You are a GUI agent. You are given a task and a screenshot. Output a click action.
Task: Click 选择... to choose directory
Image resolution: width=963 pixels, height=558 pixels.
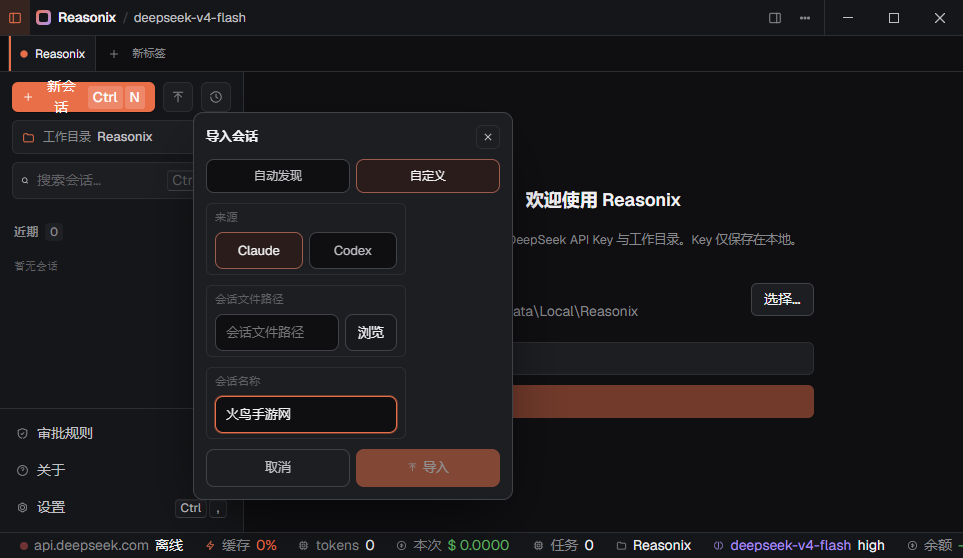782,300
